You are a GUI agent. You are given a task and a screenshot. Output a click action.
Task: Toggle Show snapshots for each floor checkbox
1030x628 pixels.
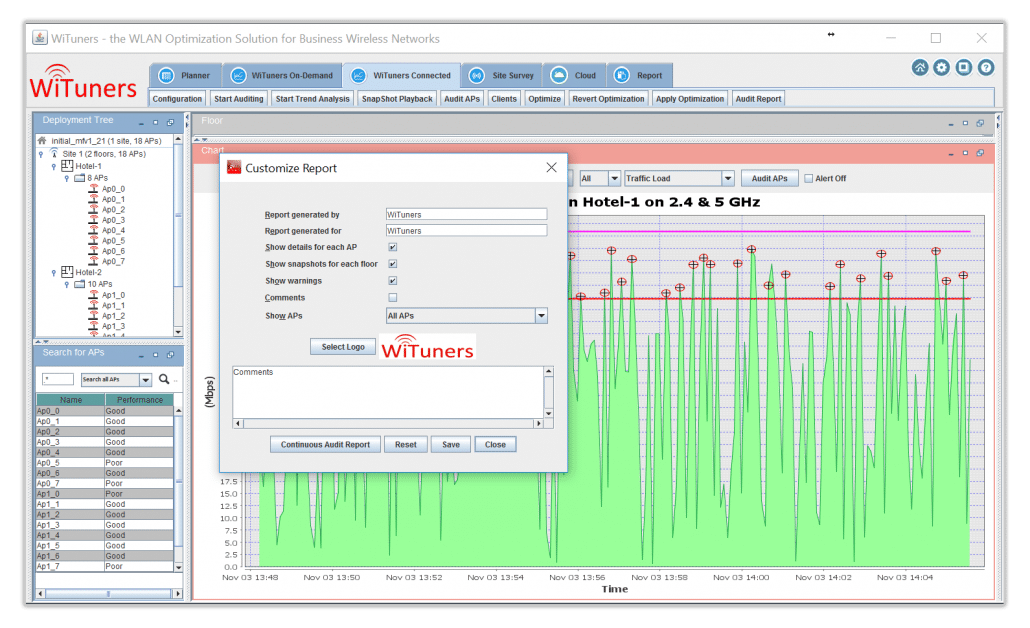[x=393, y=263]
